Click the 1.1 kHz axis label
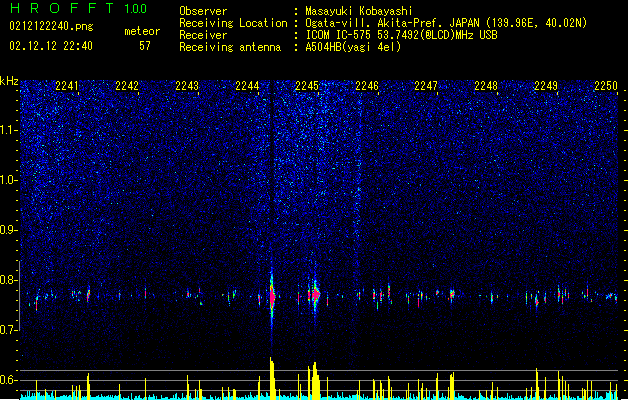The width and height of the screenshot is (629, 400). 9,131
